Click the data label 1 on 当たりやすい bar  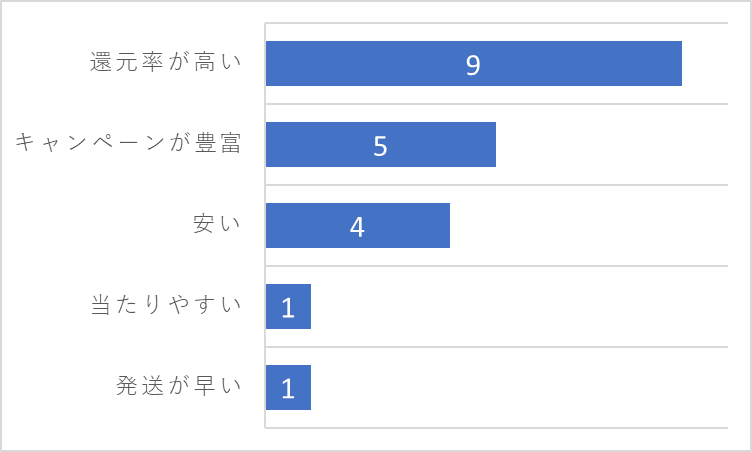[x=288, y=308]
